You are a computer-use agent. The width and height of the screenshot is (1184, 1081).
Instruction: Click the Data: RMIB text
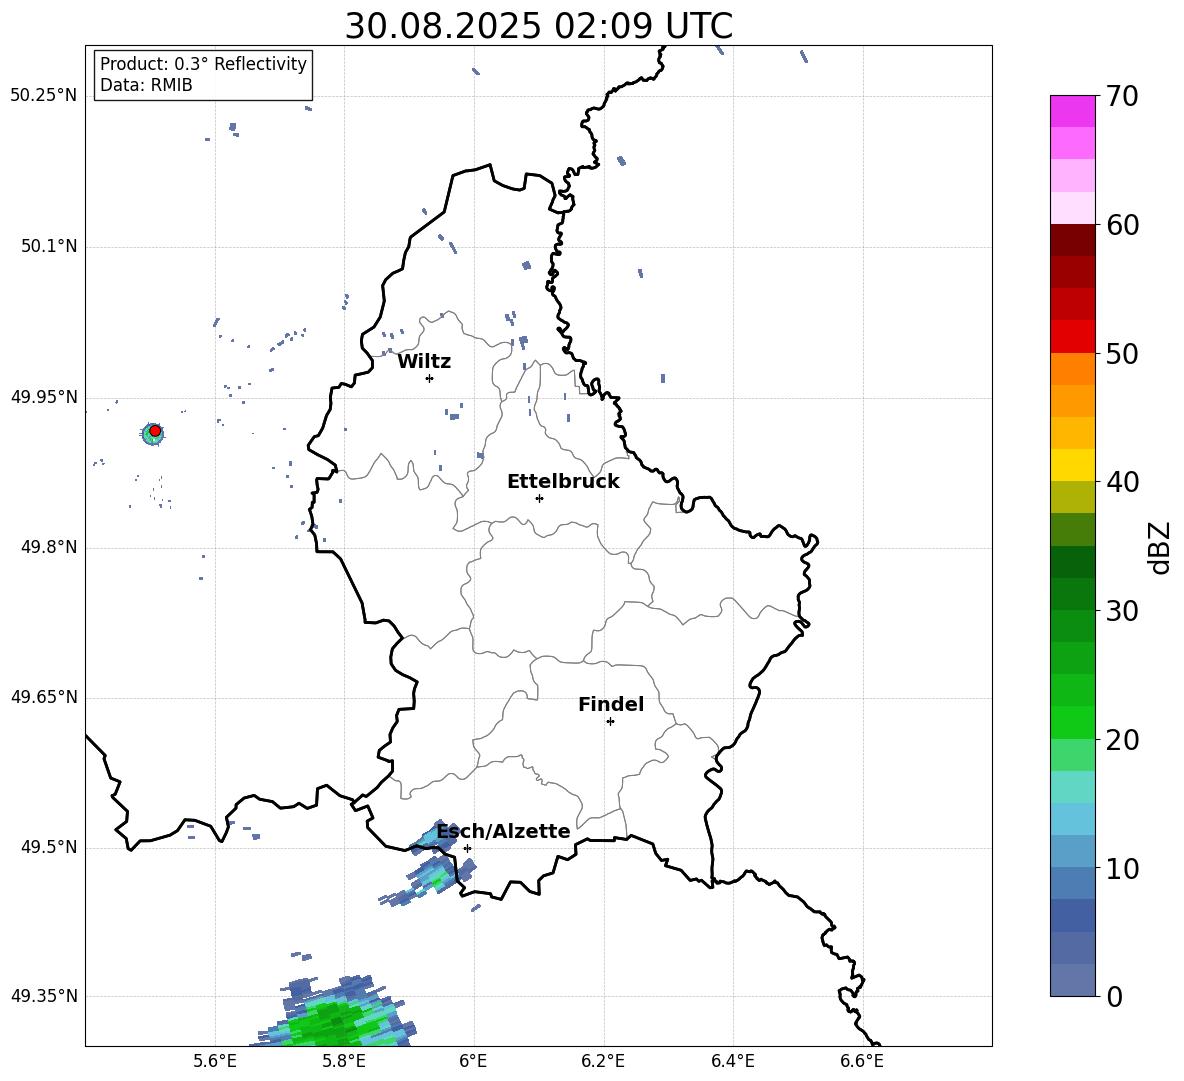point(146,85)
